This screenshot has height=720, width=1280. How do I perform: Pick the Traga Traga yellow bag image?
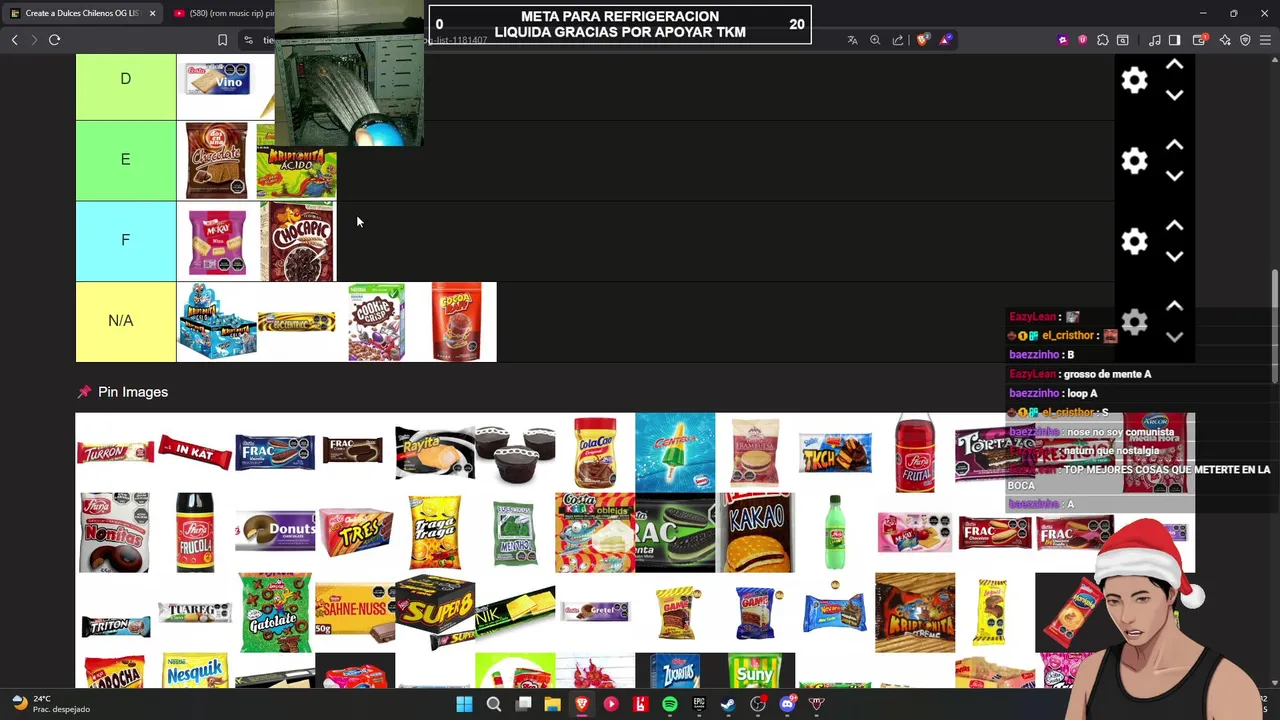tap(435, 532)
